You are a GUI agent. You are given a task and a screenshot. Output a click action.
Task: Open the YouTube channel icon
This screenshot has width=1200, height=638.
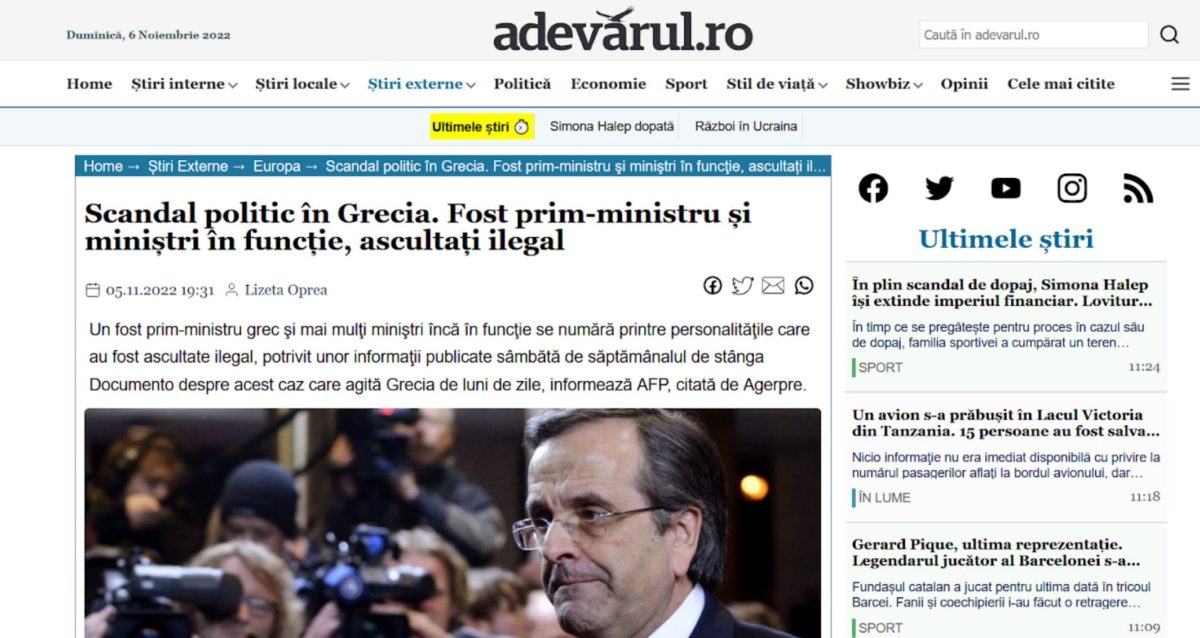click(x=1005, y=188)
